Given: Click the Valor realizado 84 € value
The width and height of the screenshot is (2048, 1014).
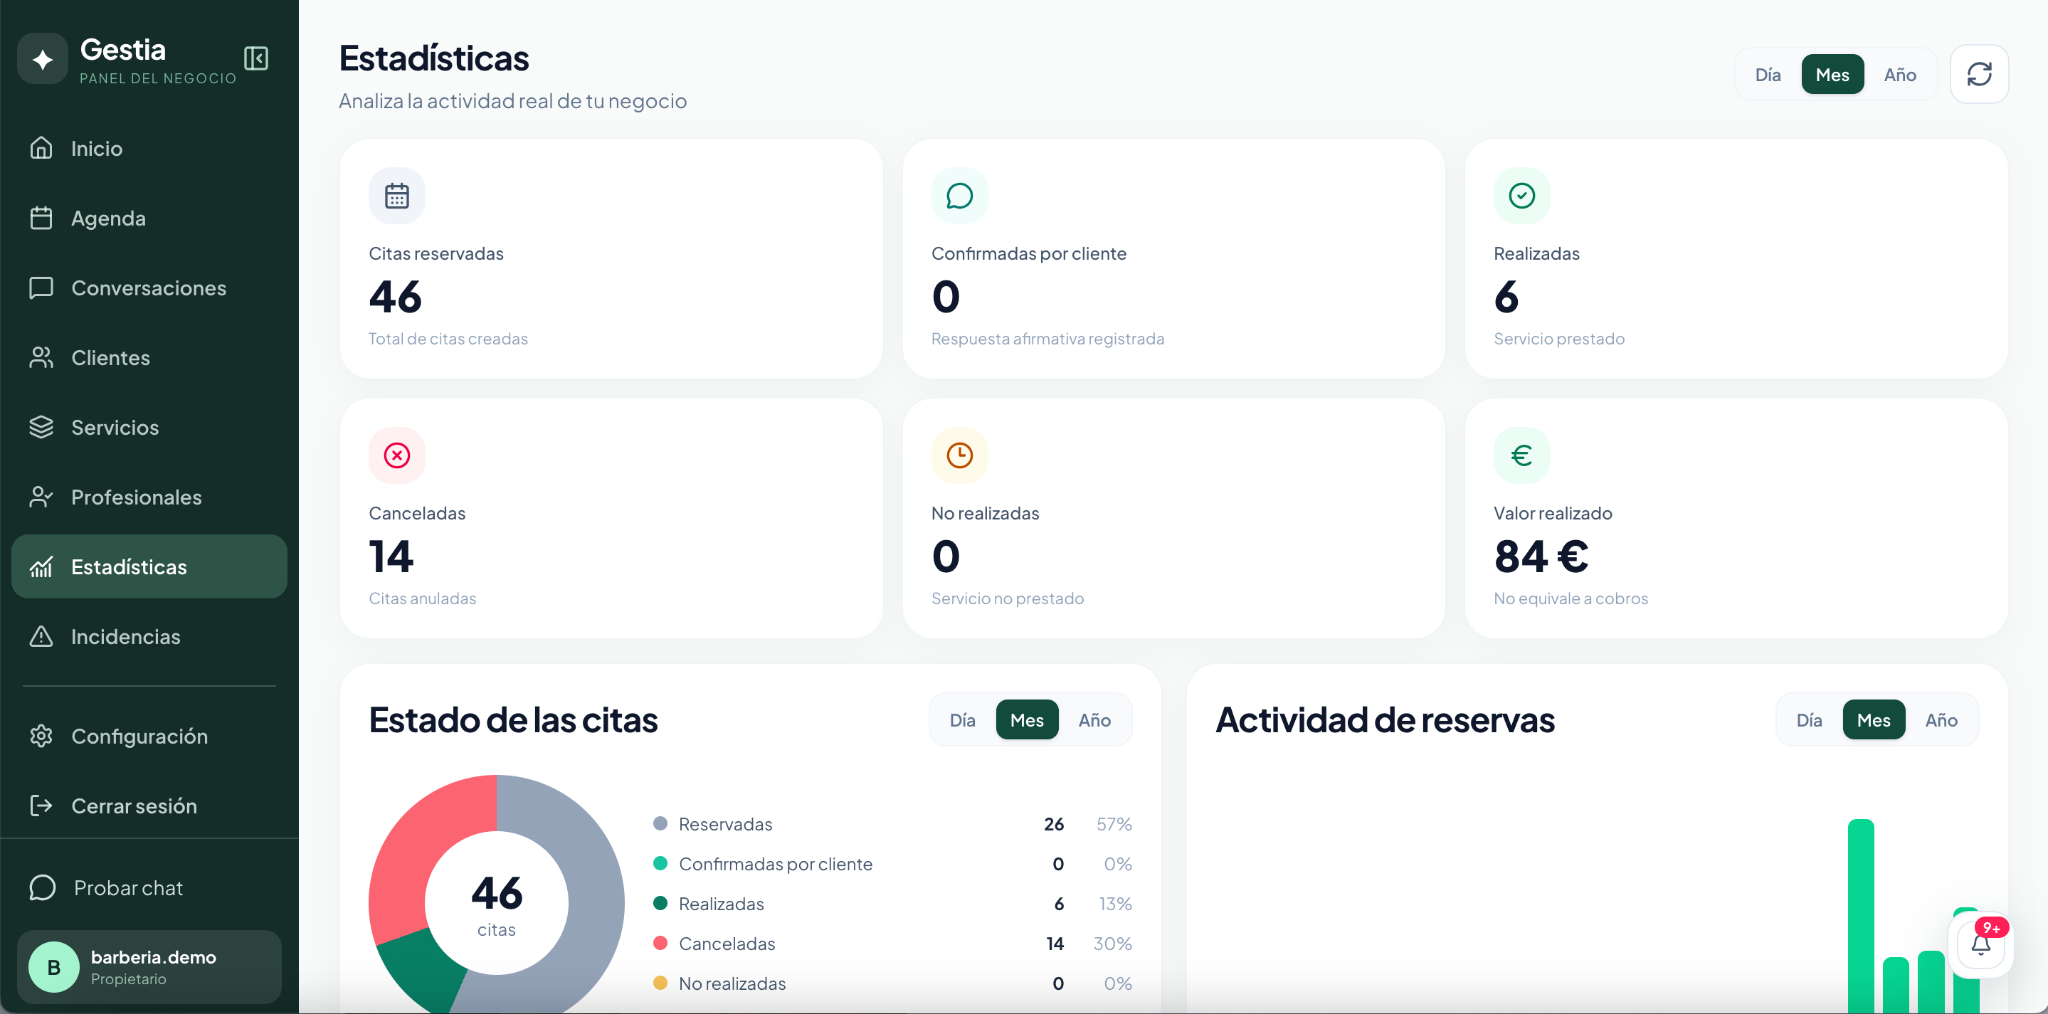Looking at the screenshot, I should 1541,557.
